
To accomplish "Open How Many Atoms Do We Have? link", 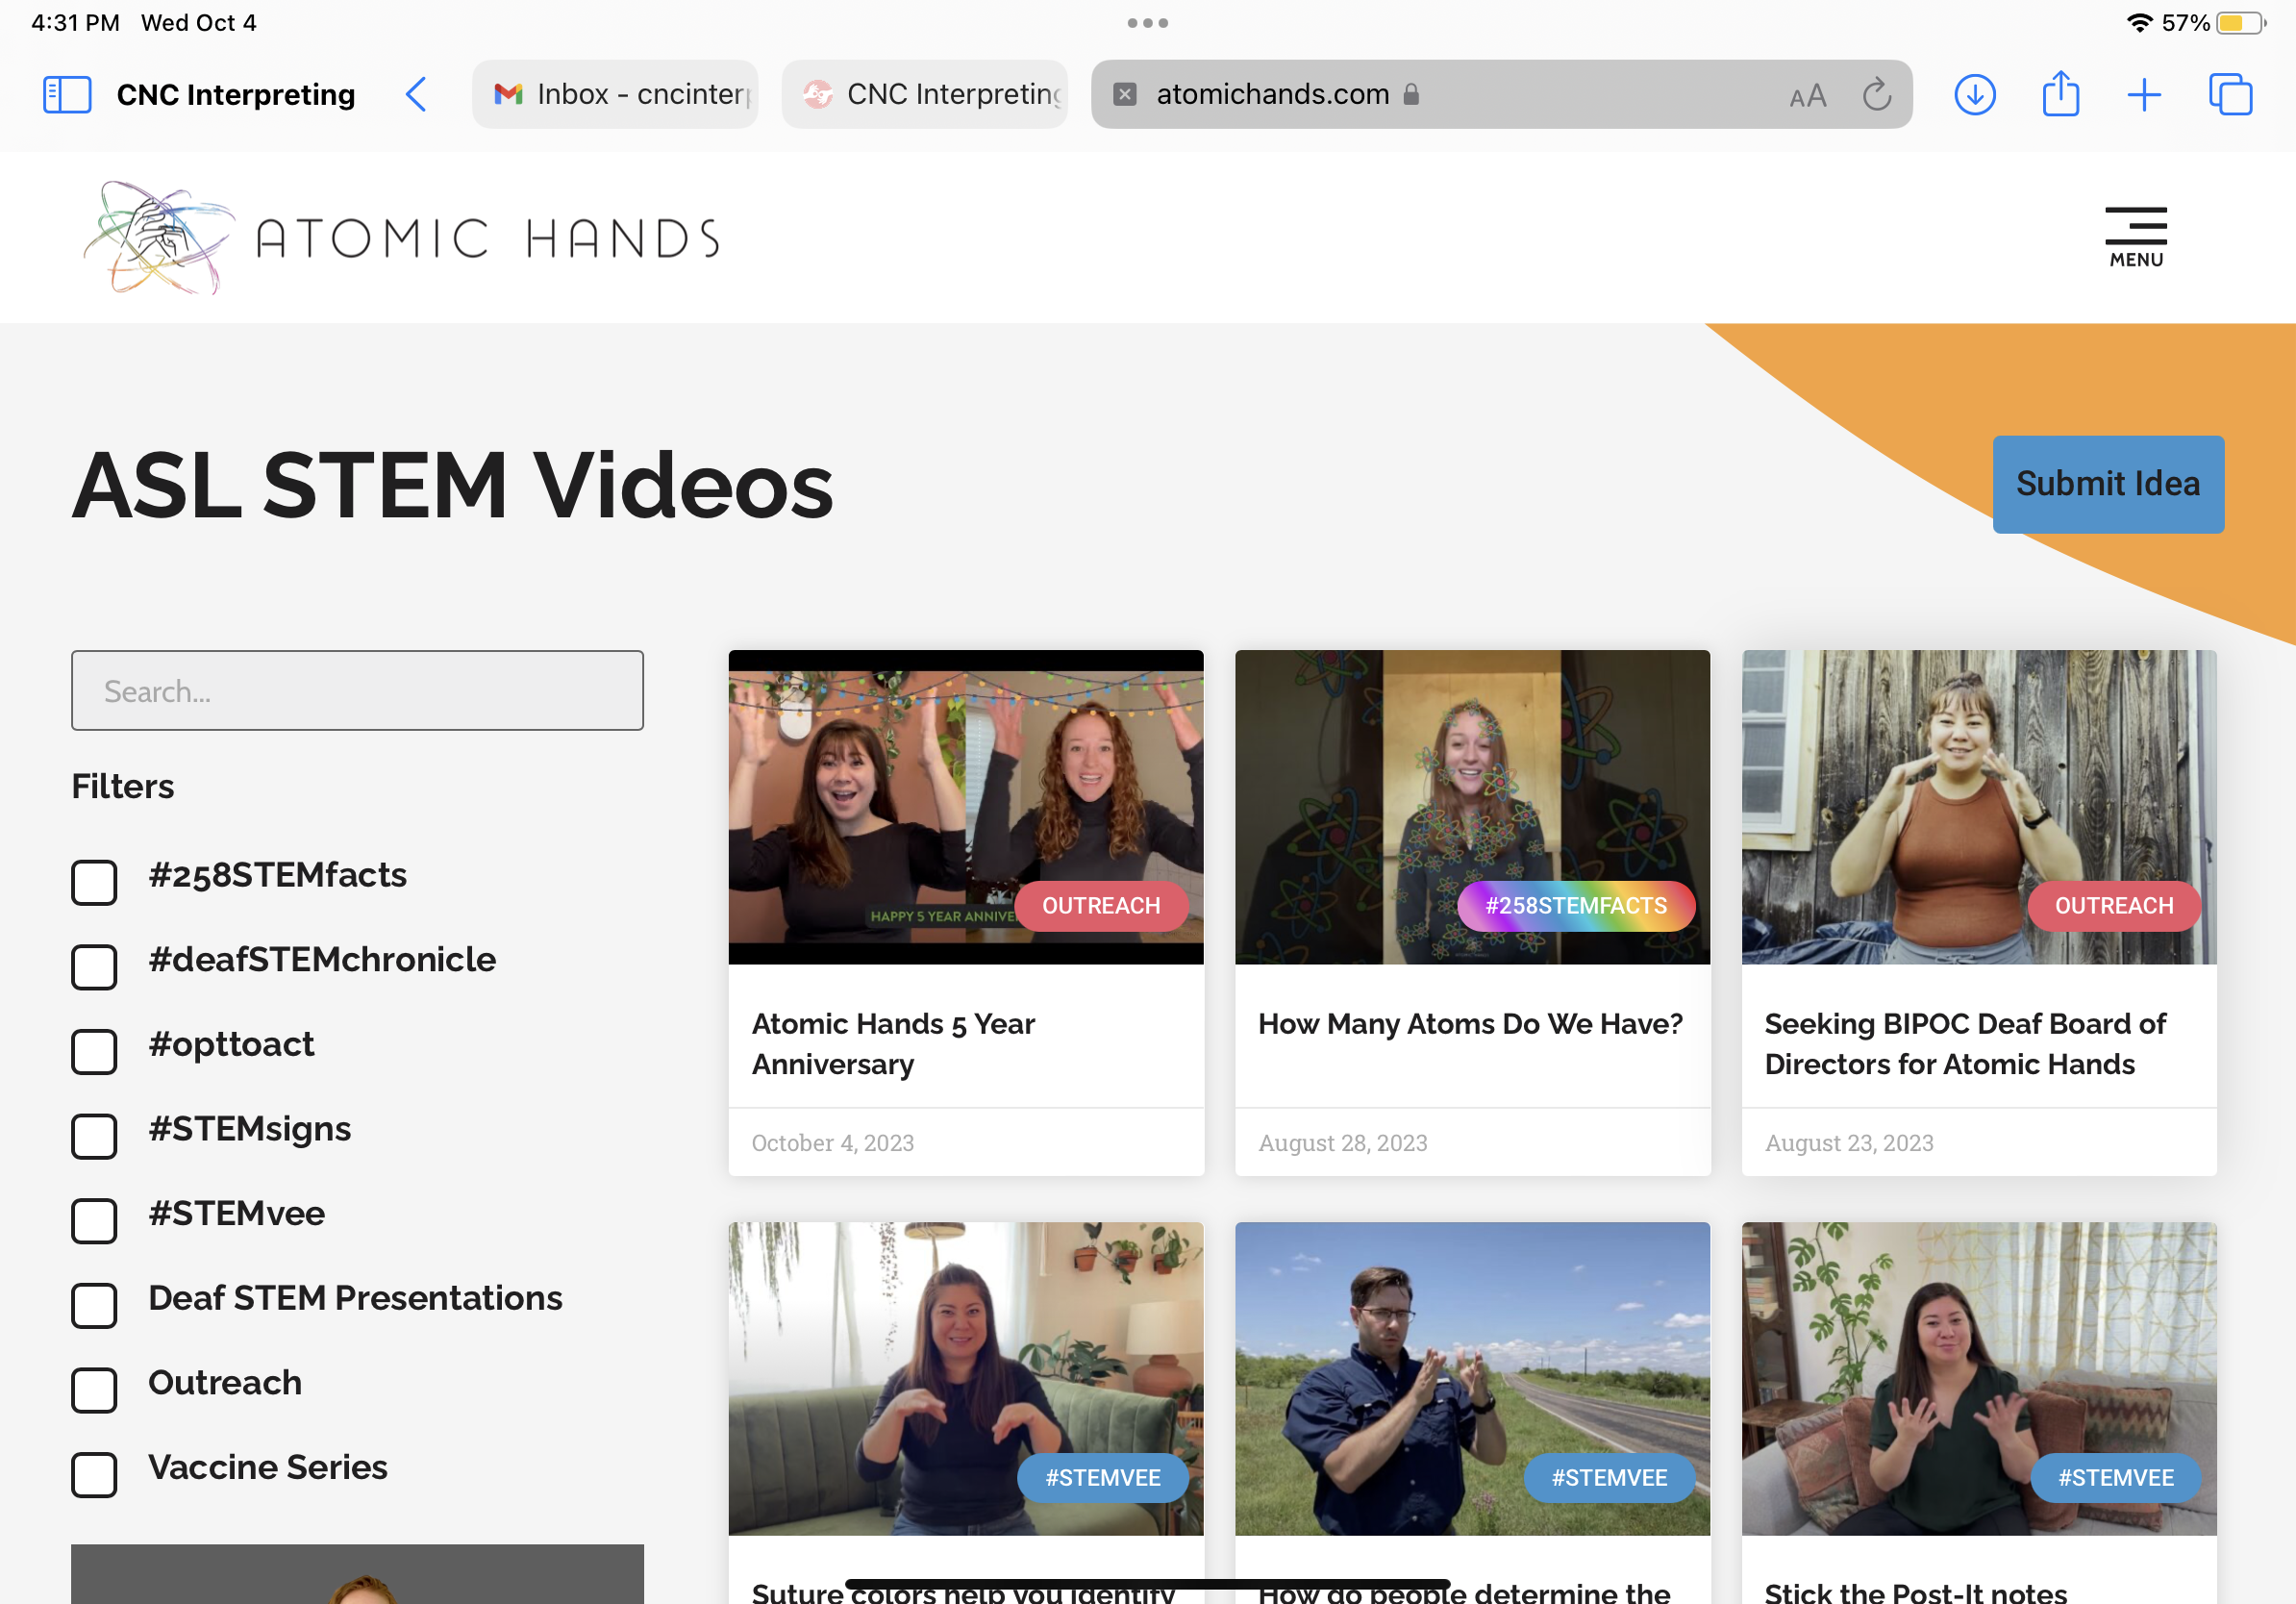I will click(x=1470, y=1024).
